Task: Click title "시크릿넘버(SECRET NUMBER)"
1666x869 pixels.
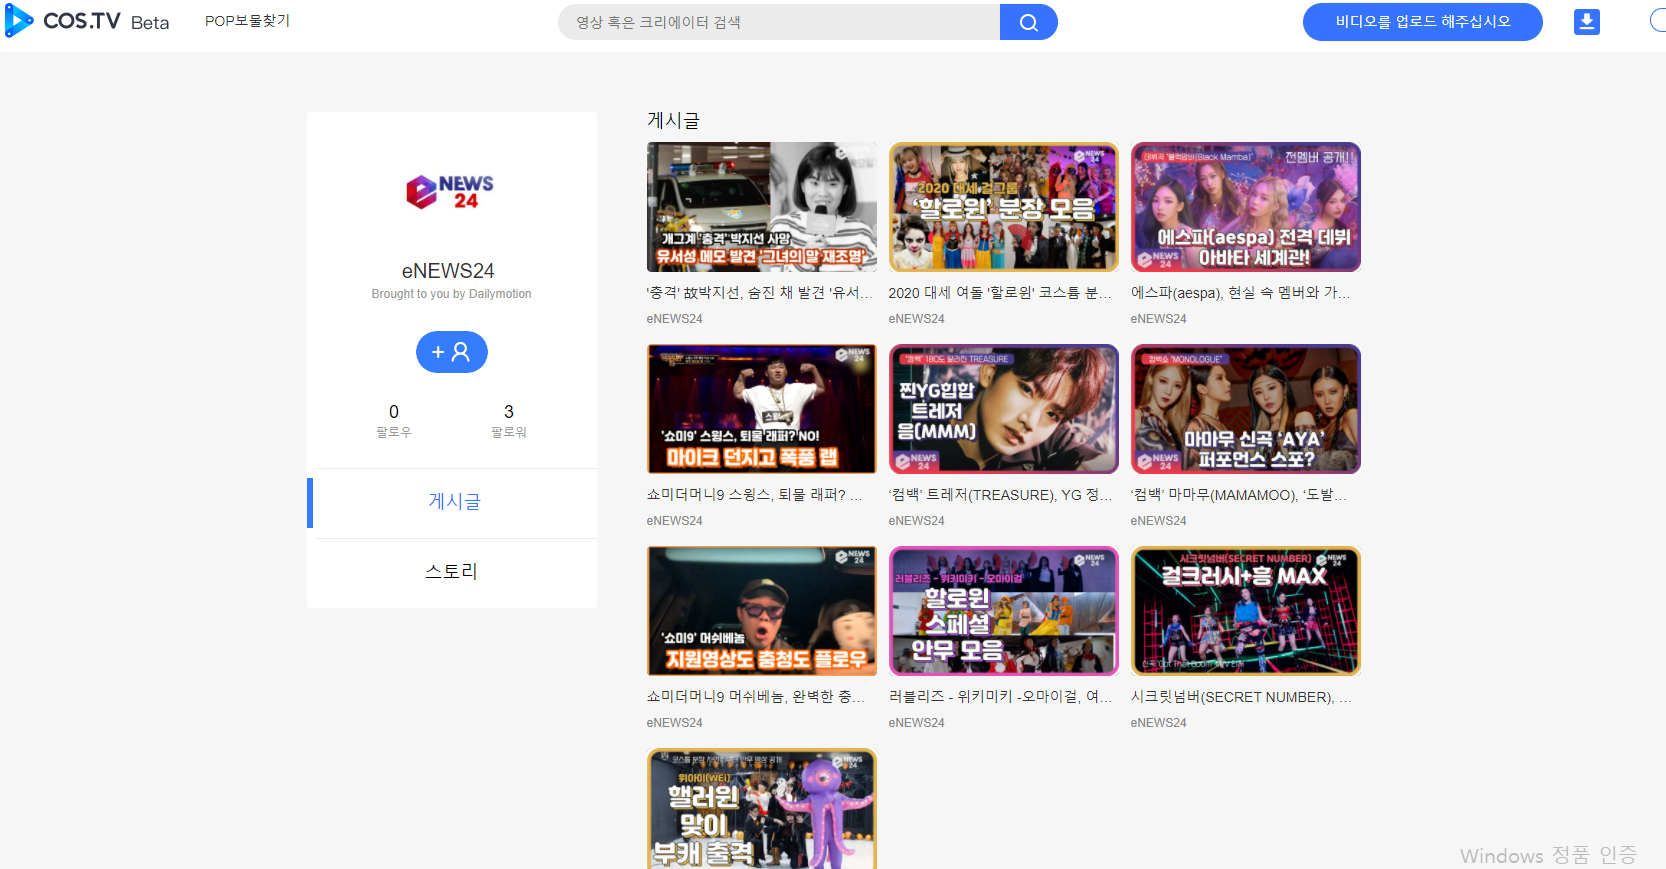Action: coord(1241,697)
